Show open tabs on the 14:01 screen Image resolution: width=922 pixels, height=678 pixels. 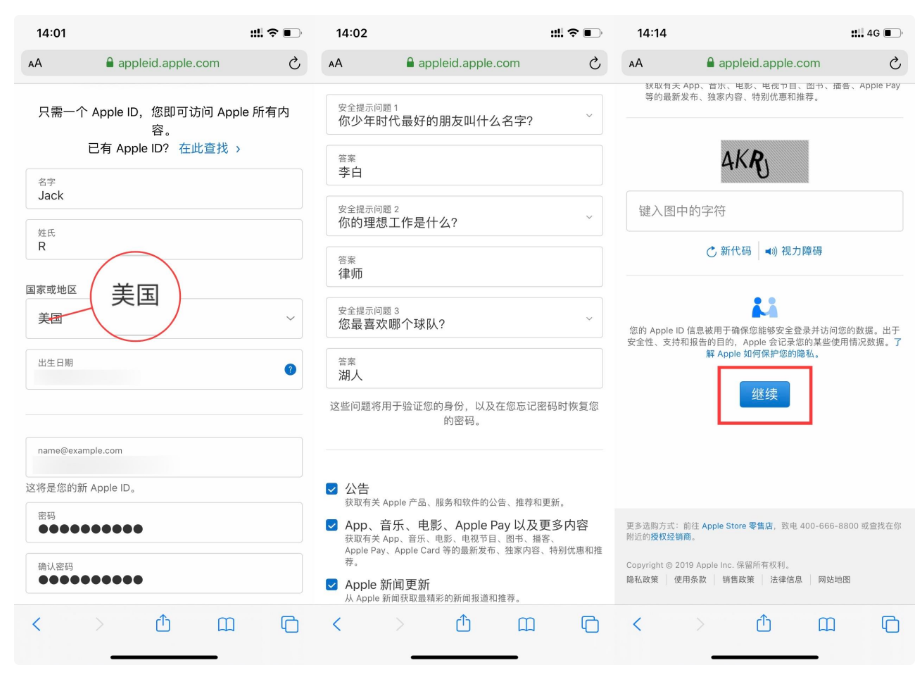tap(290, 624)
